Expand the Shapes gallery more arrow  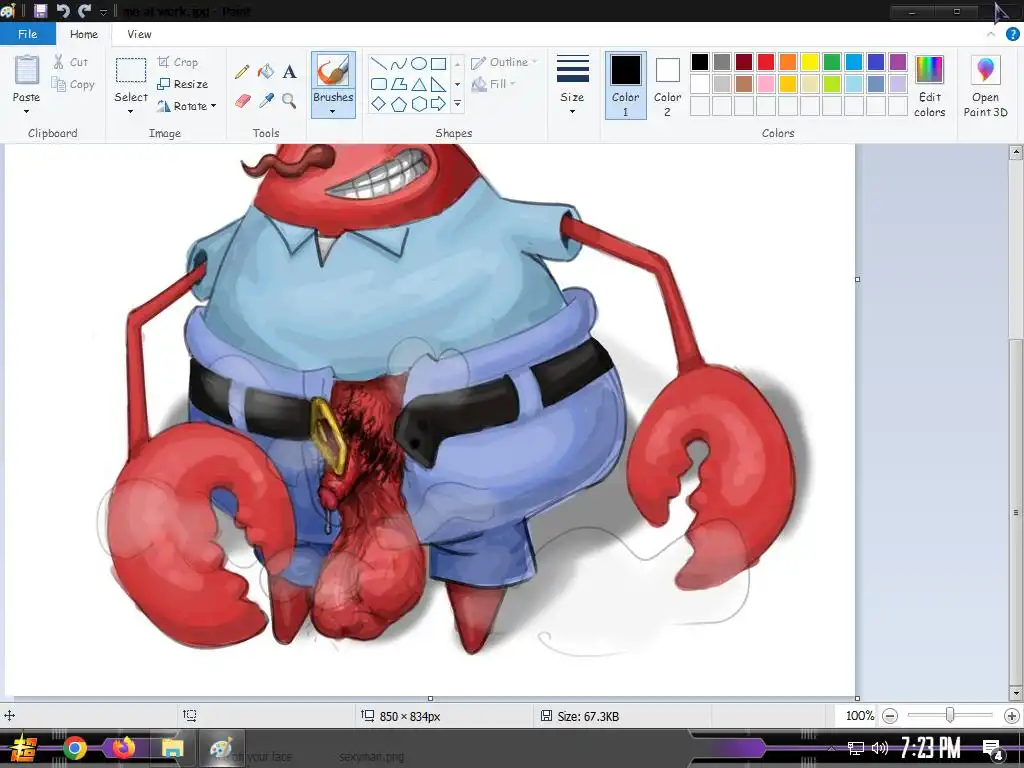[457, 104]
